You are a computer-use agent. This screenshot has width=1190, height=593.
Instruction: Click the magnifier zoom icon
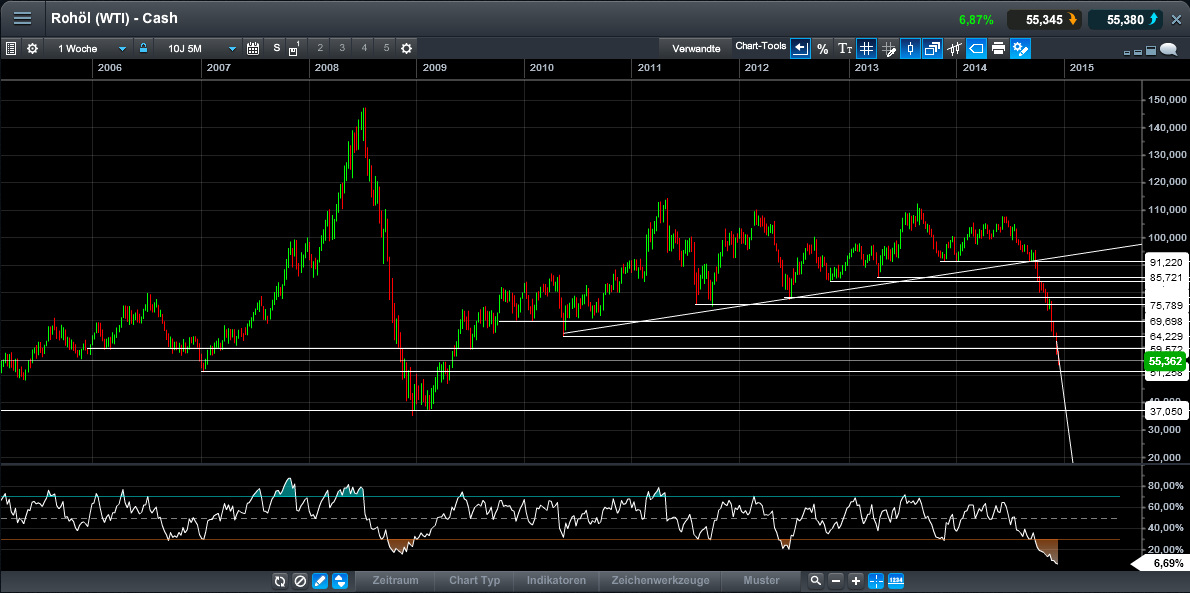[x=816, y=581]
